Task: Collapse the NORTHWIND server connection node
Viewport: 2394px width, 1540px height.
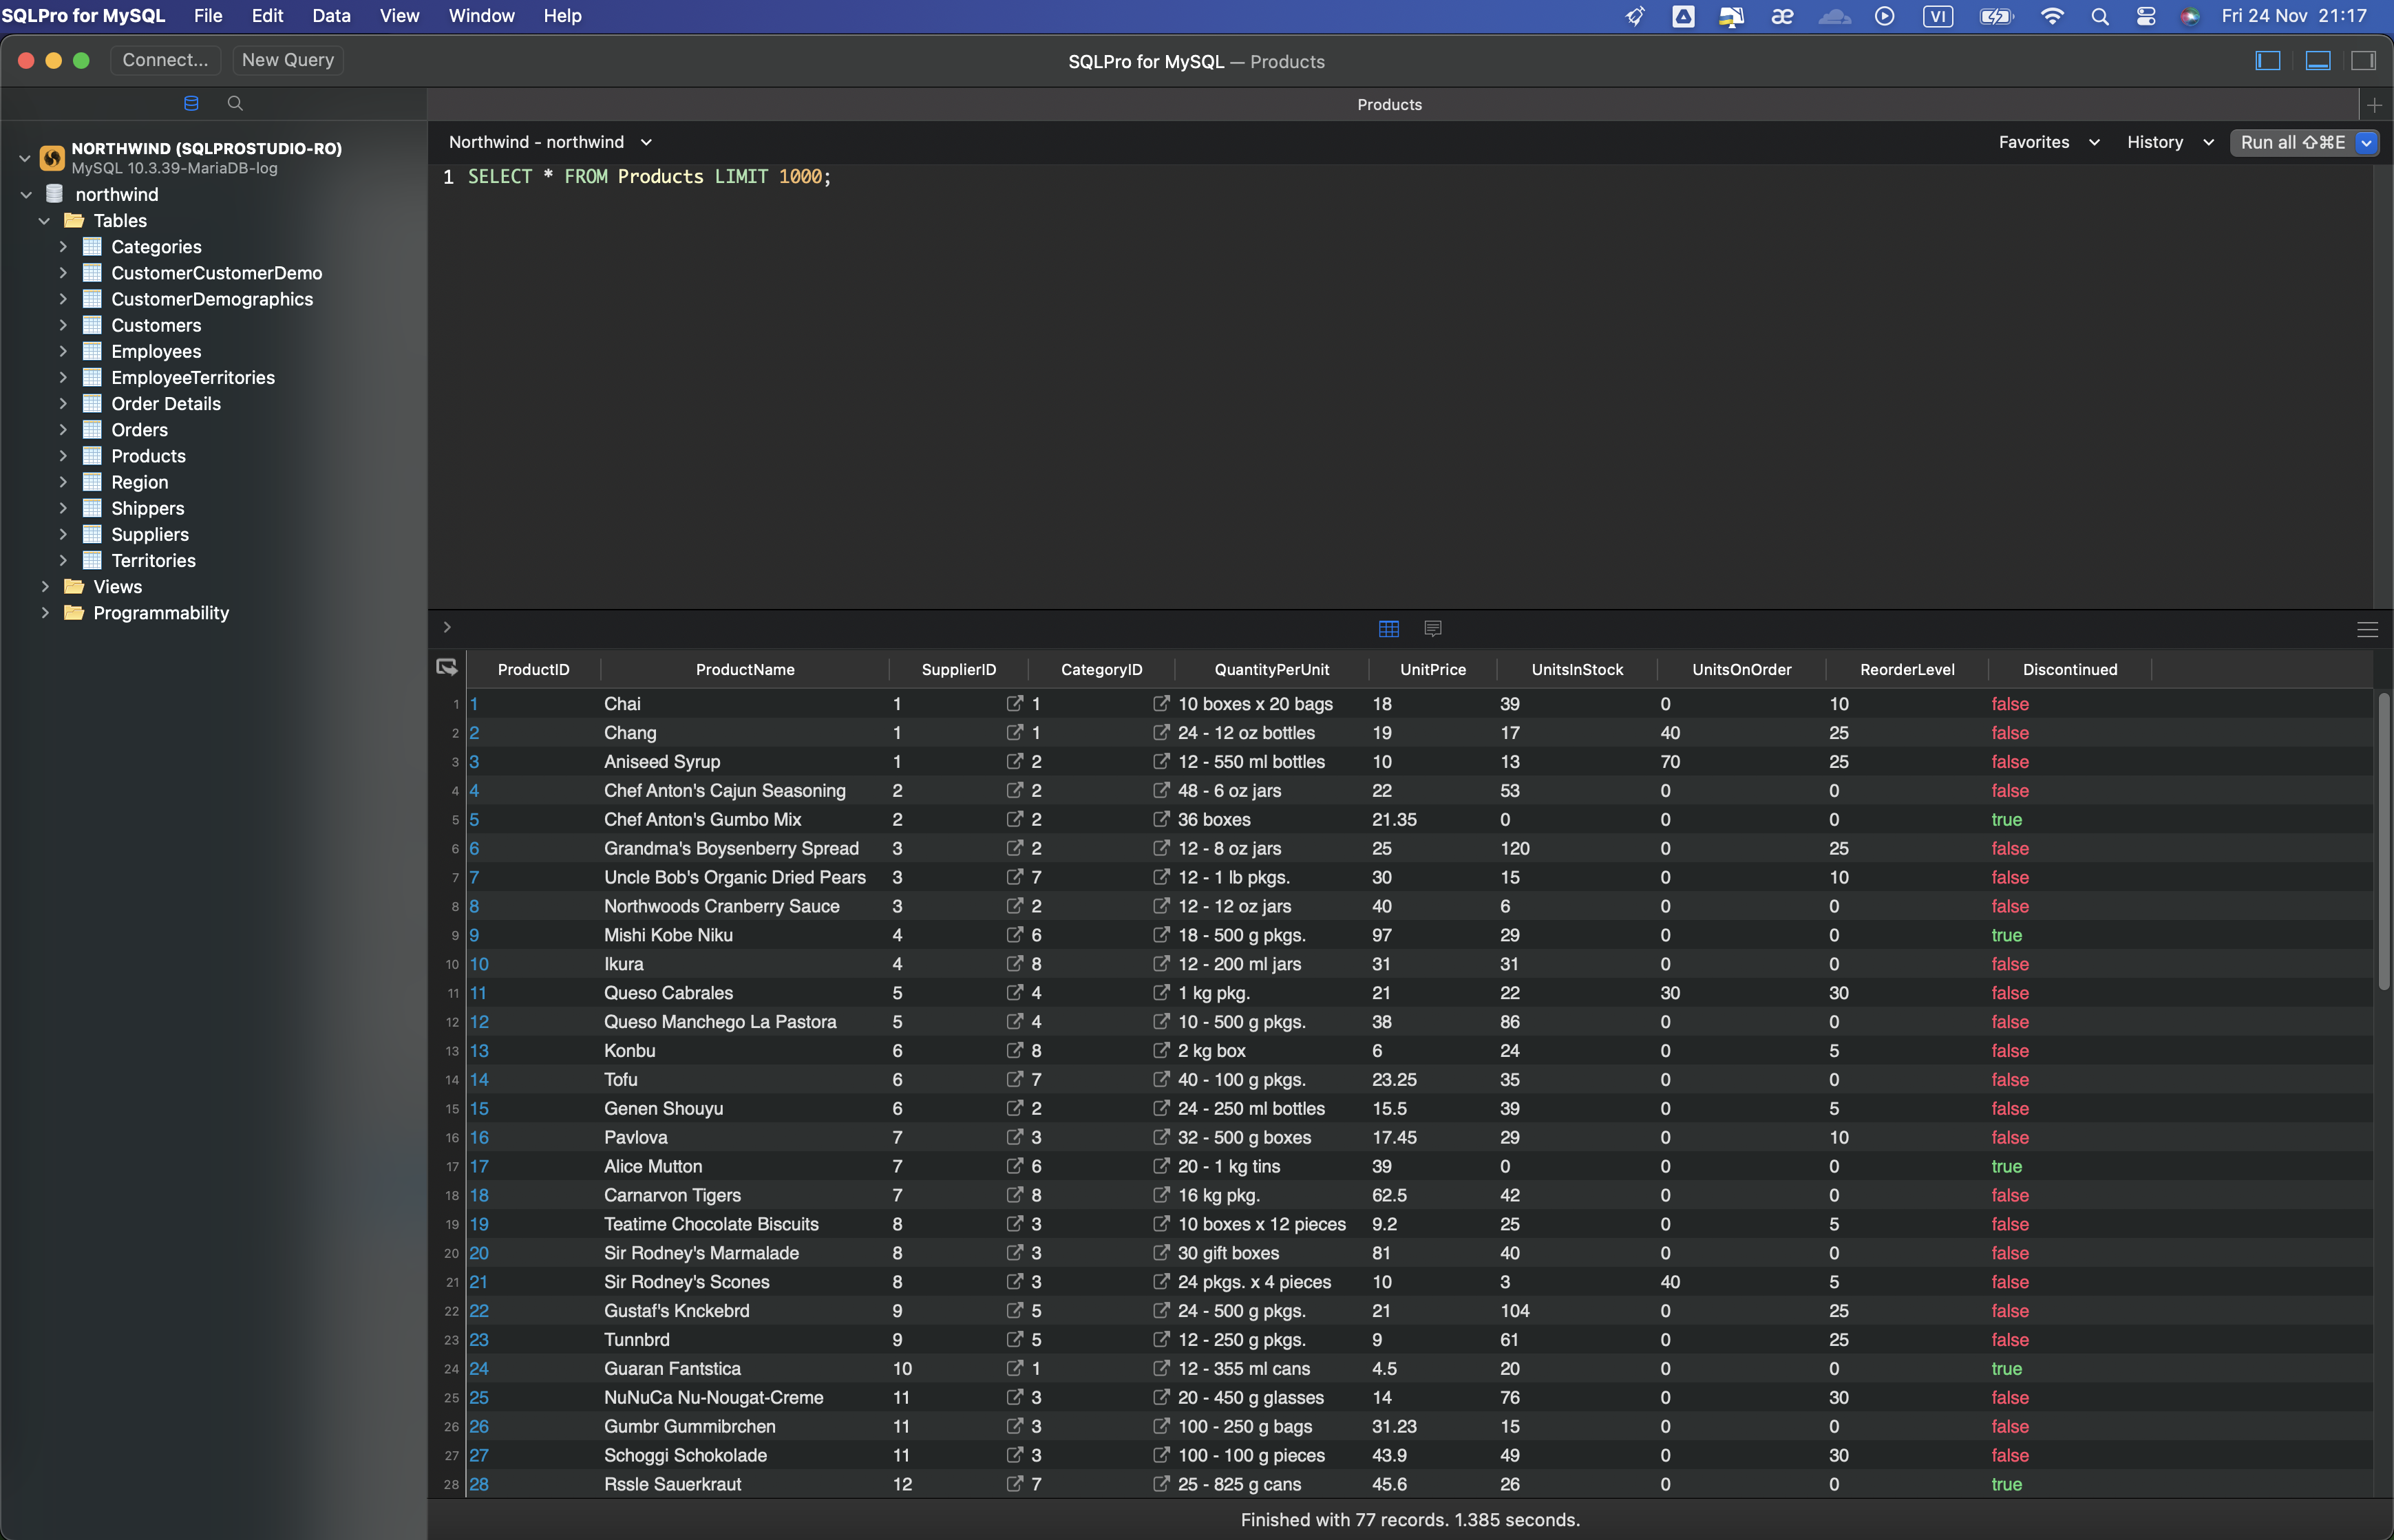Action: [x=25, y=157]
